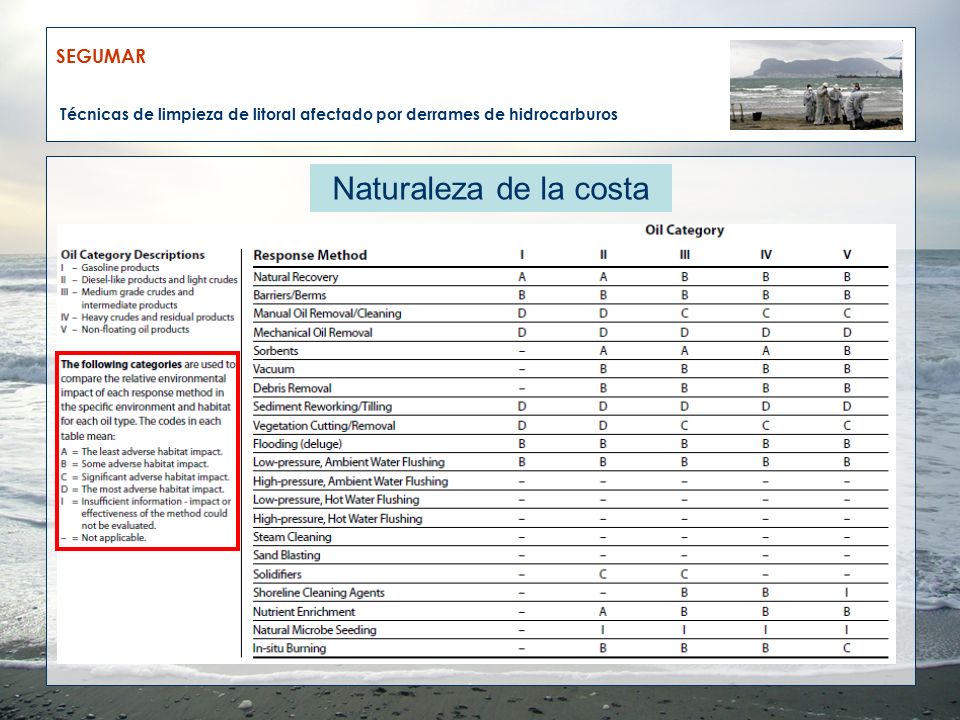Click the 'Response Method' column header
This screenshot has height=720, width=960.
tap(310, 255)
